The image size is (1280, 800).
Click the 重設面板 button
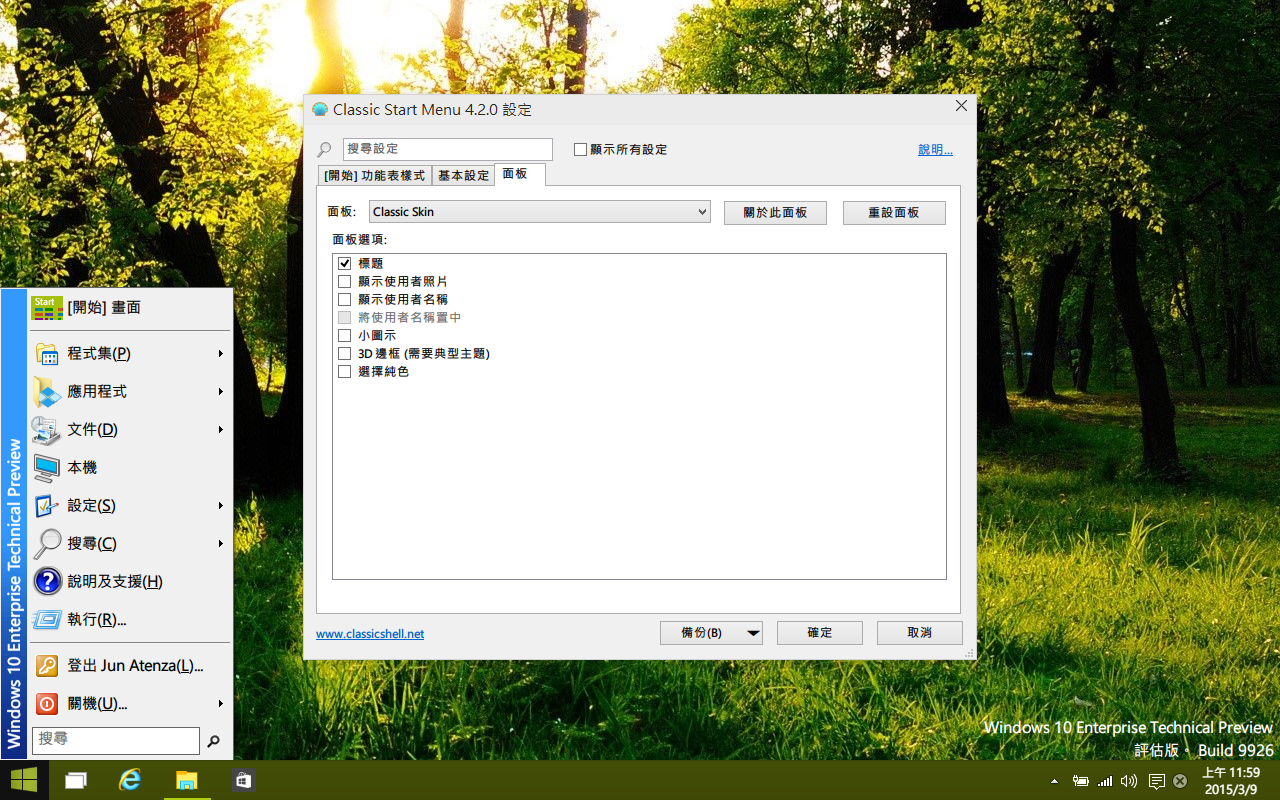pyautogui.click(x=894, y=213)
